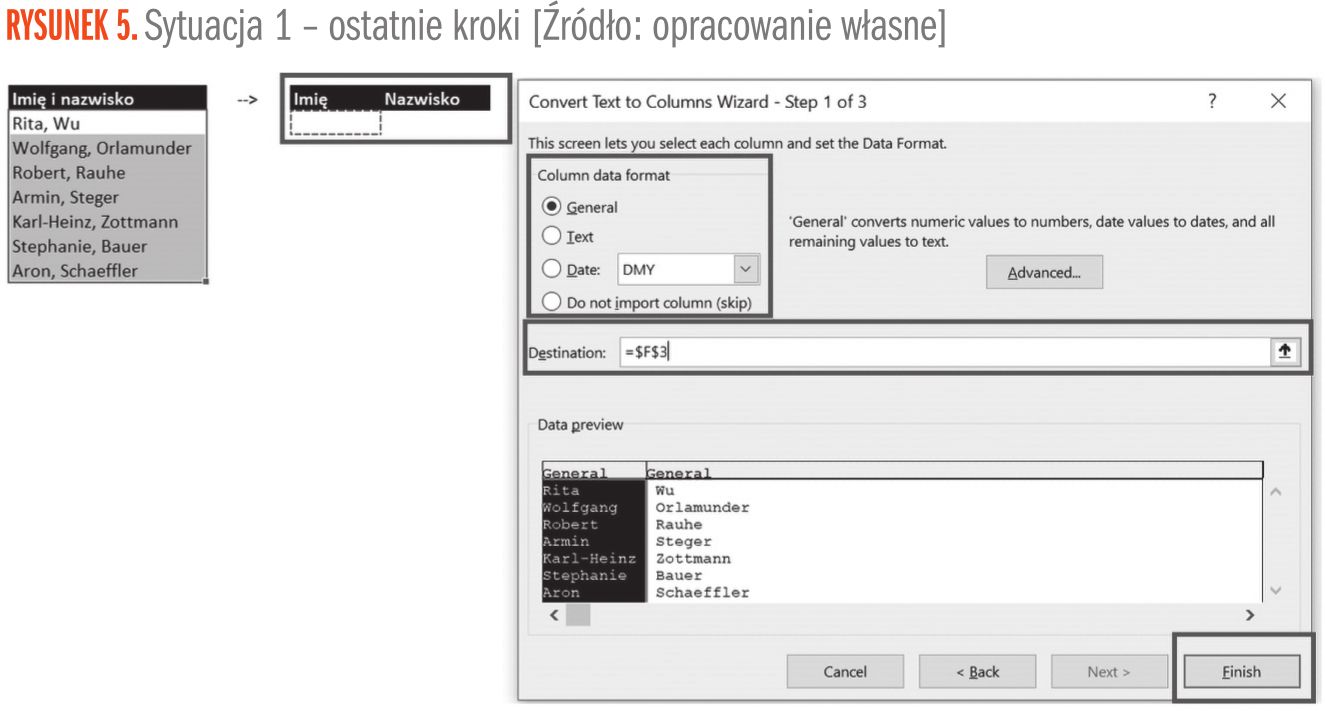Select the cell containing Rita, Wu
The image size is (1325, 711).
coord(107,123)
